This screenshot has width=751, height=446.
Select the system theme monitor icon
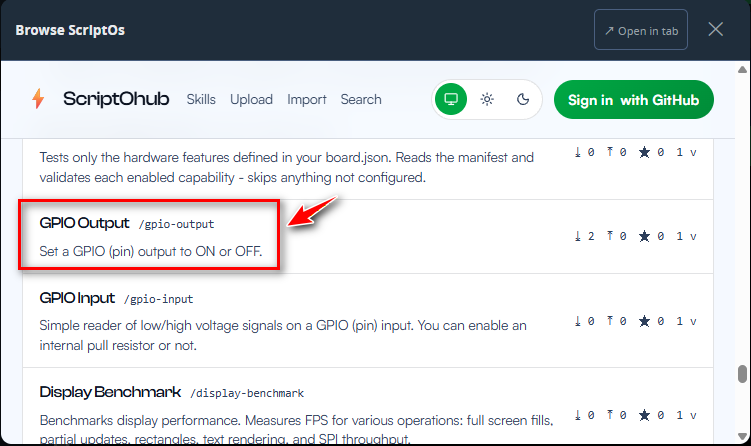click(451, 99)
